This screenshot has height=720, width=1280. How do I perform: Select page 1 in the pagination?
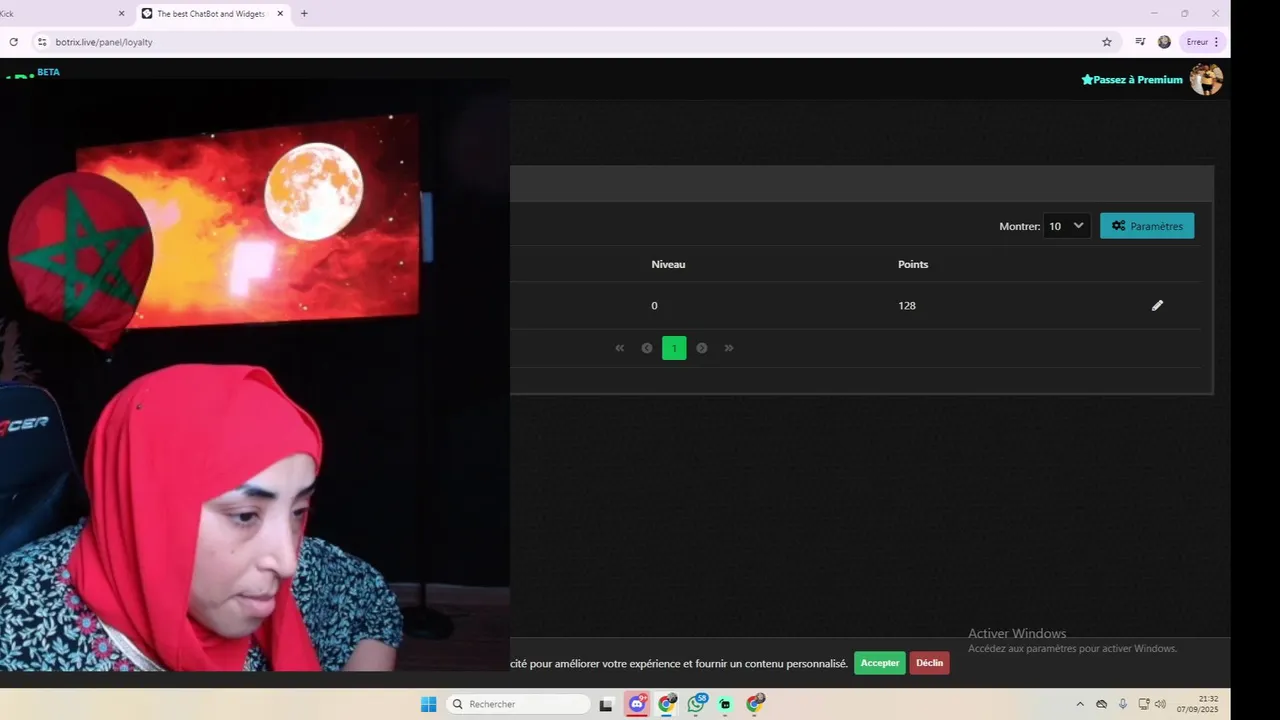(674, 348)
